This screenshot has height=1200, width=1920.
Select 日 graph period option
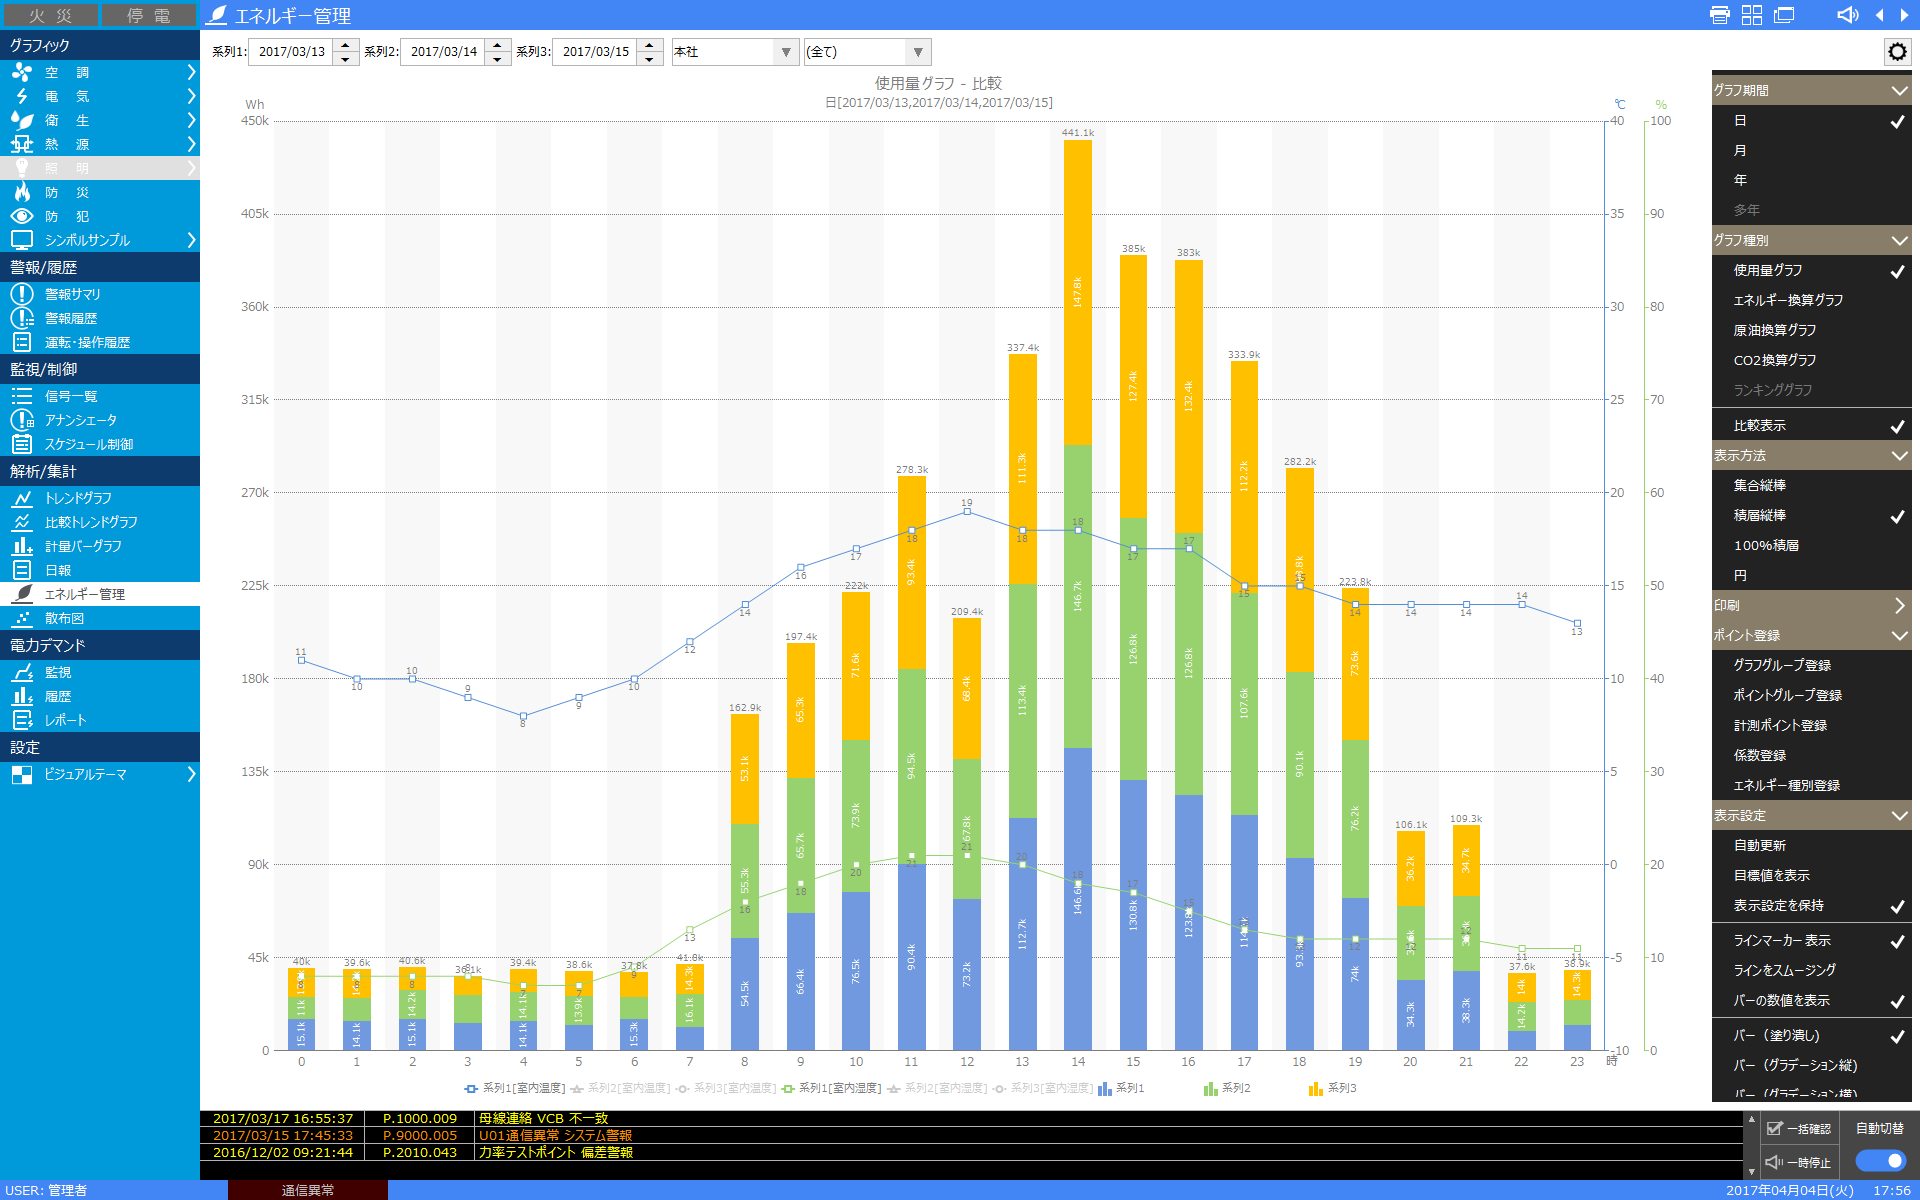click(1812, 120)
